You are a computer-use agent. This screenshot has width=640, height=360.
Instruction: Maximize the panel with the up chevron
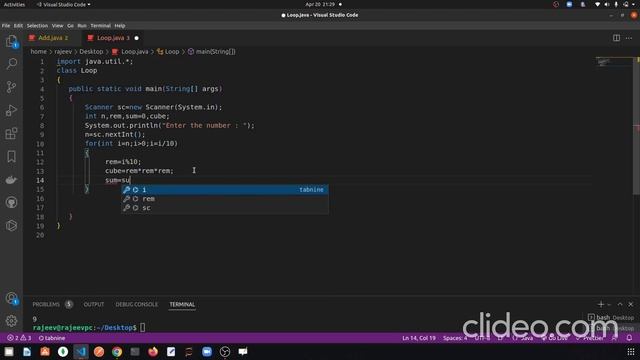[x=620, y=304]
